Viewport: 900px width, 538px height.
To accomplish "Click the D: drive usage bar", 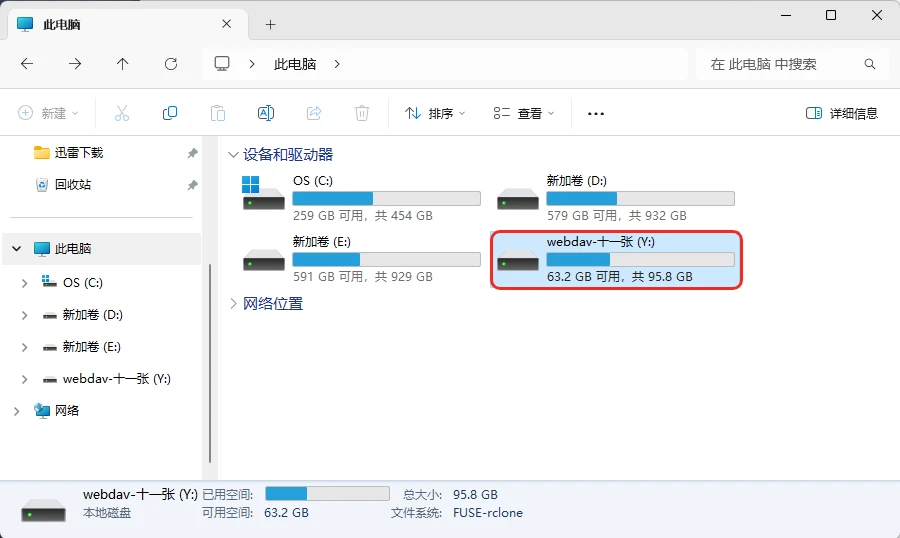I will [640, 199].
